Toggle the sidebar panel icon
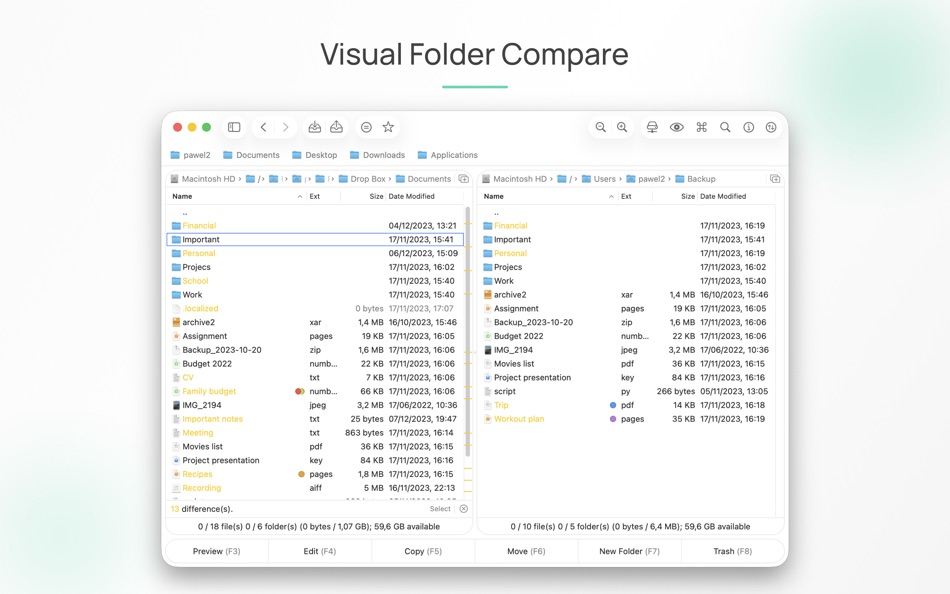This screenshot has height=594, width=950. (x=233, y=127)
